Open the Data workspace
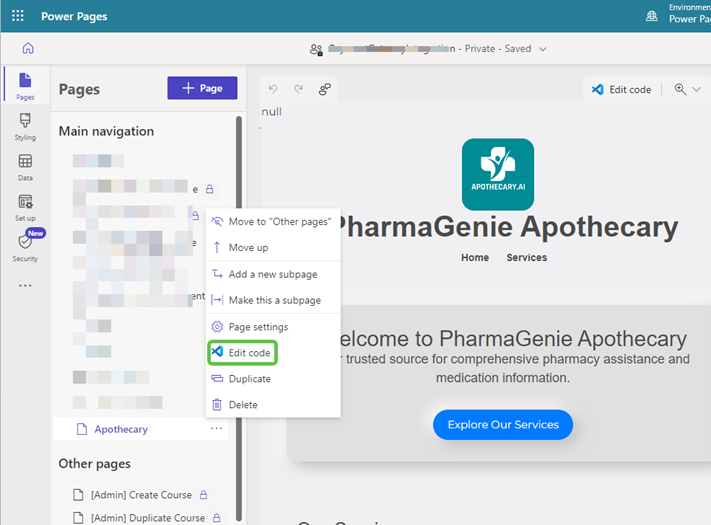 point(25,167)
